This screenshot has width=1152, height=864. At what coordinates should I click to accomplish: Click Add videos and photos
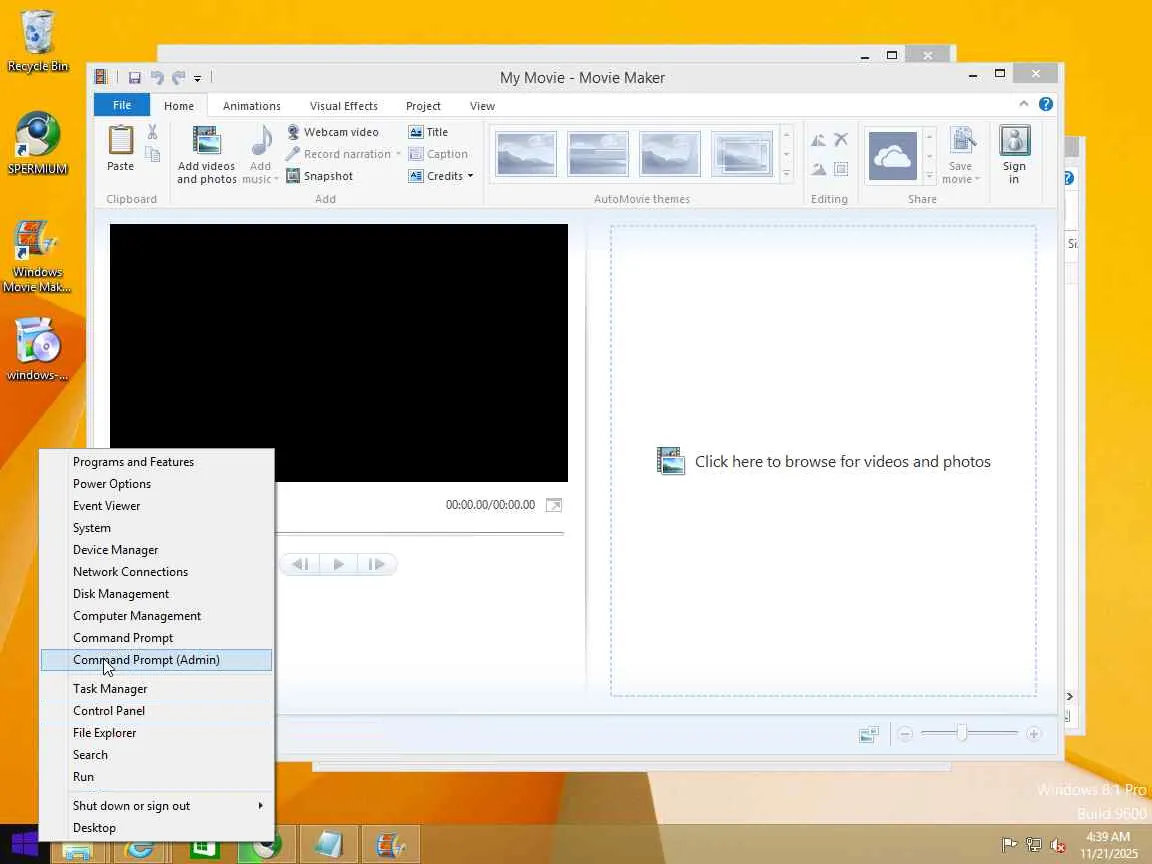click(206, 154)
